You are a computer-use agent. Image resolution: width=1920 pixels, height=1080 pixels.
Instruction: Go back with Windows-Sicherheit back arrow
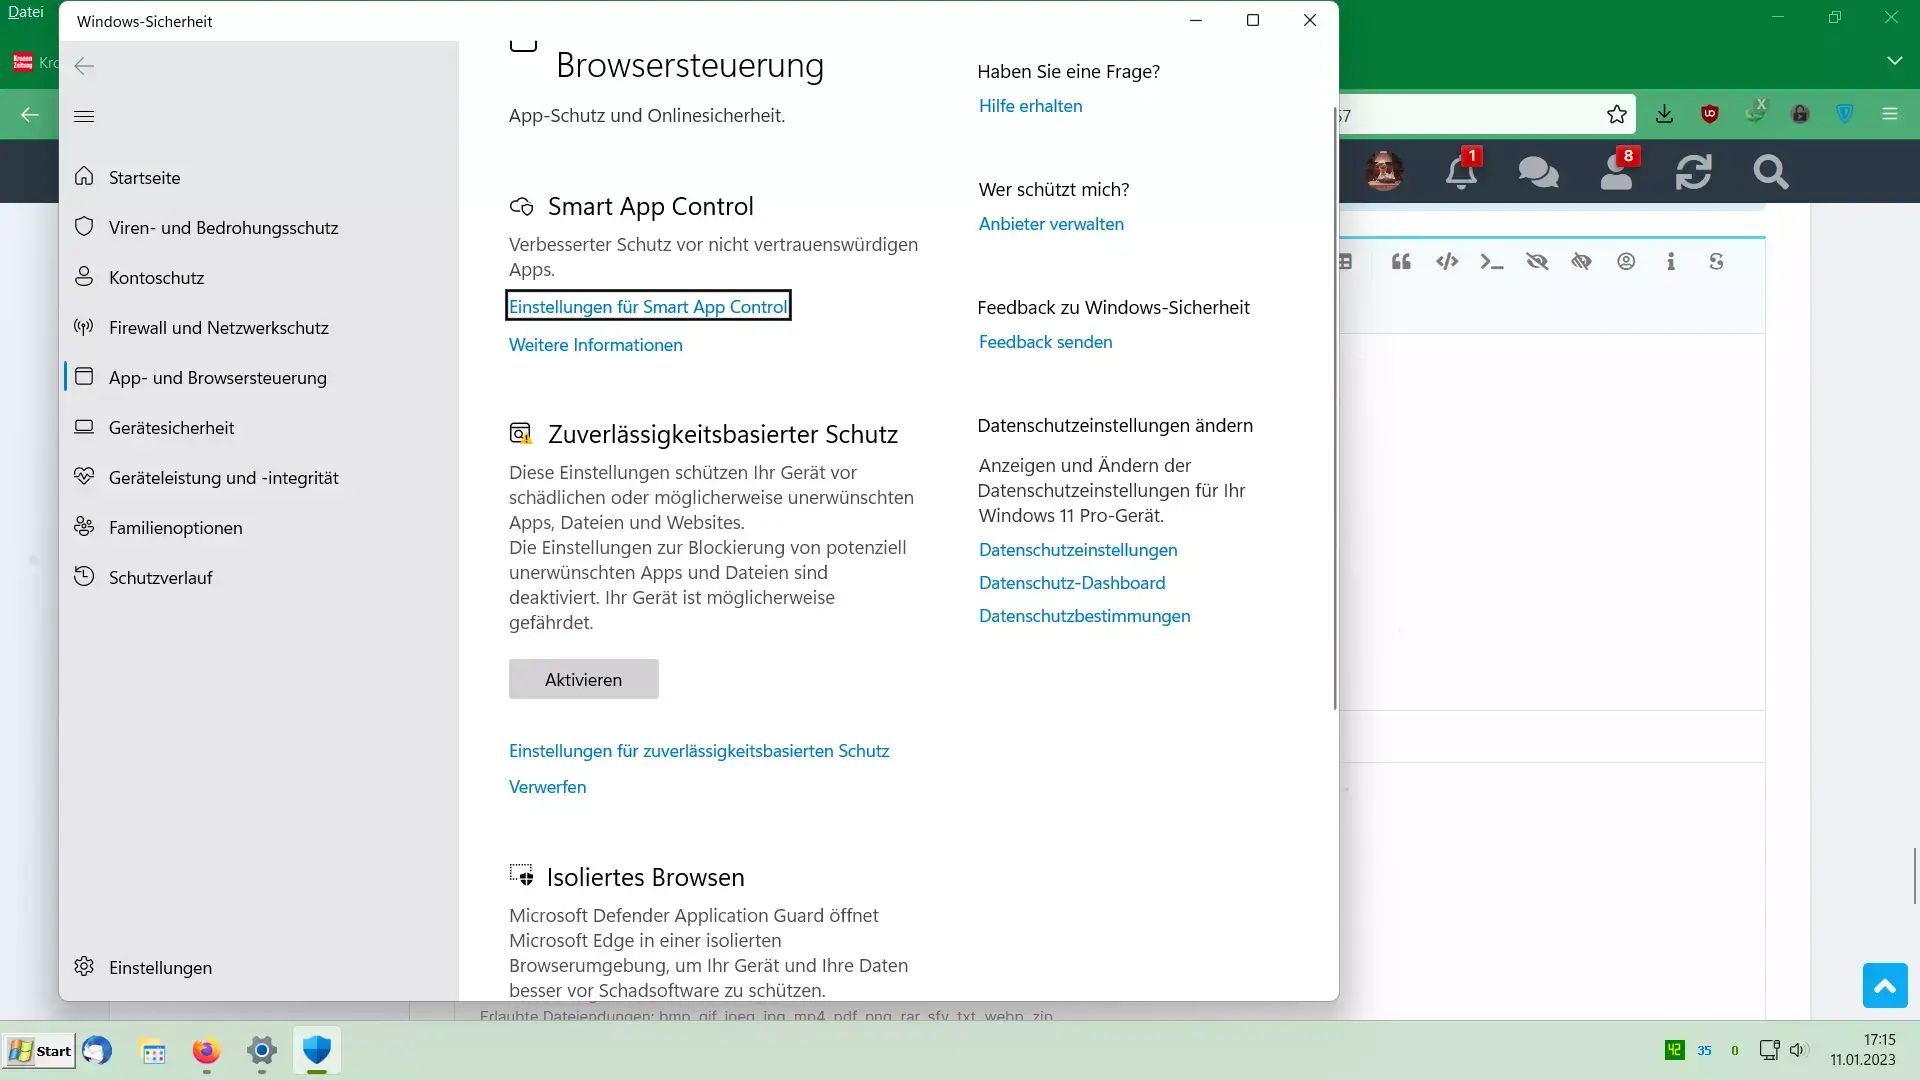point(84,66)
